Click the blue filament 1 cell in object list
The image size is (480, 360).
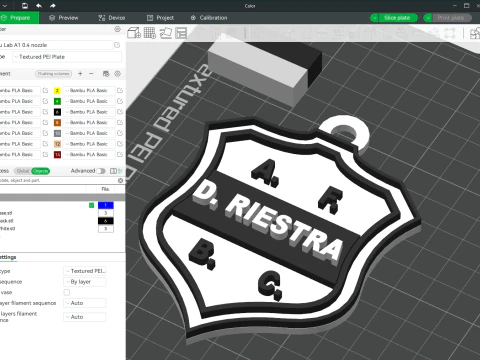pyautogui.click(x=106, y=205)
